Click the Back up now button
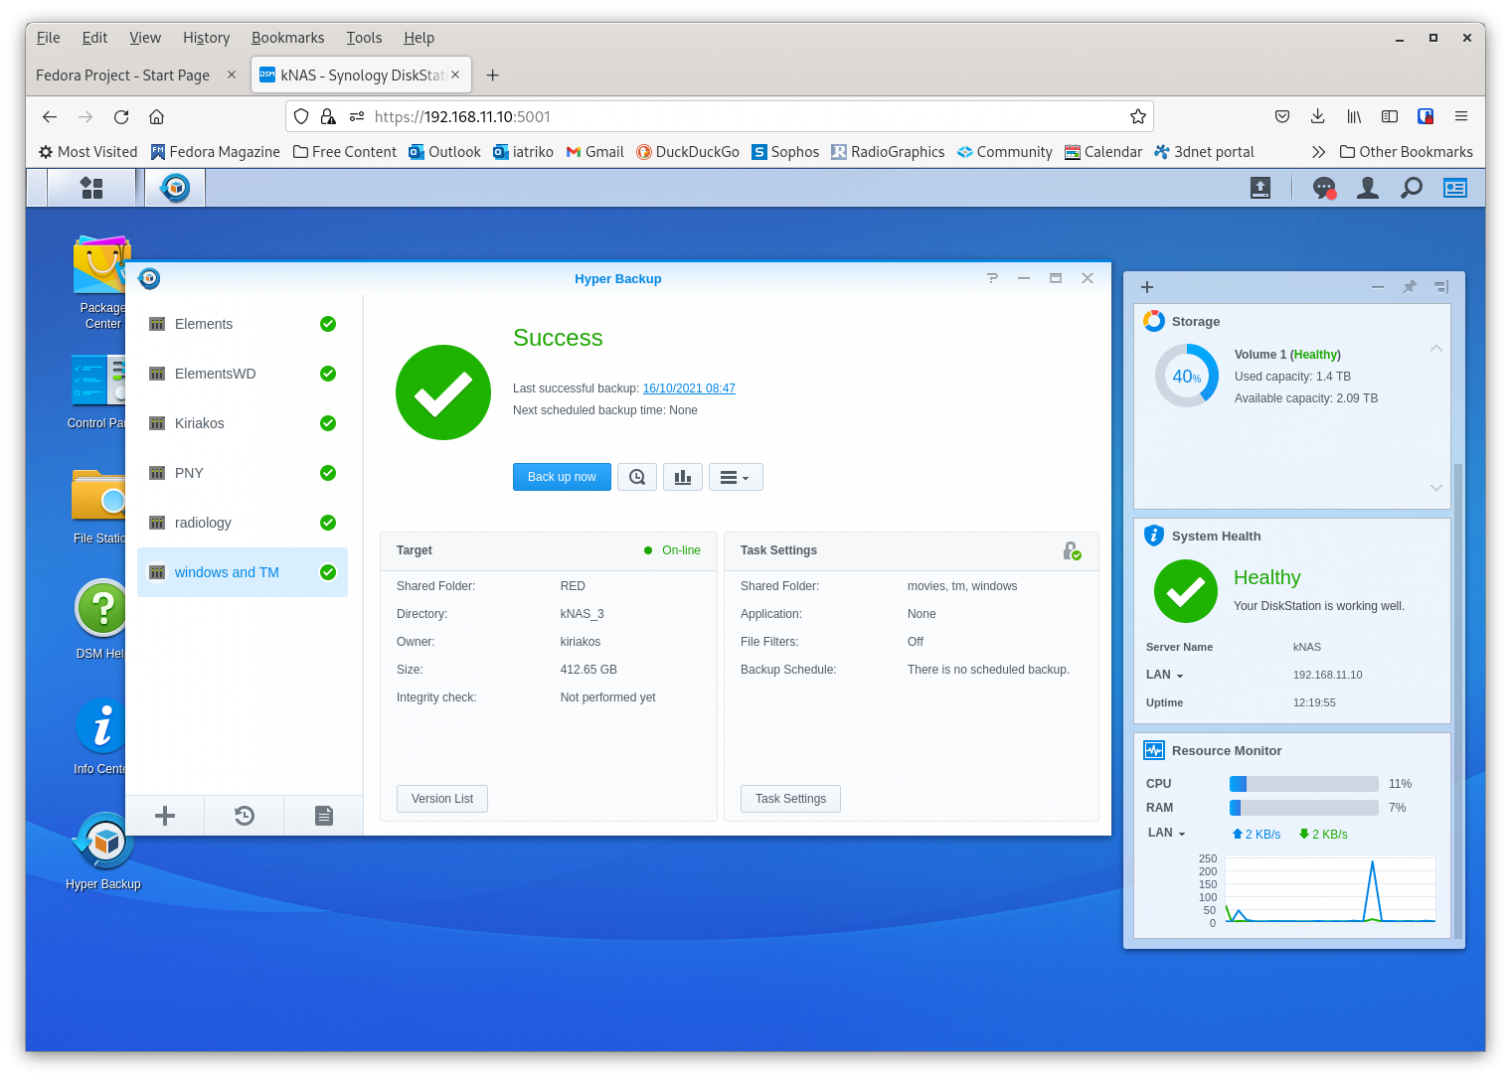Screen dimensions: 1511x1080 point(562,477)
